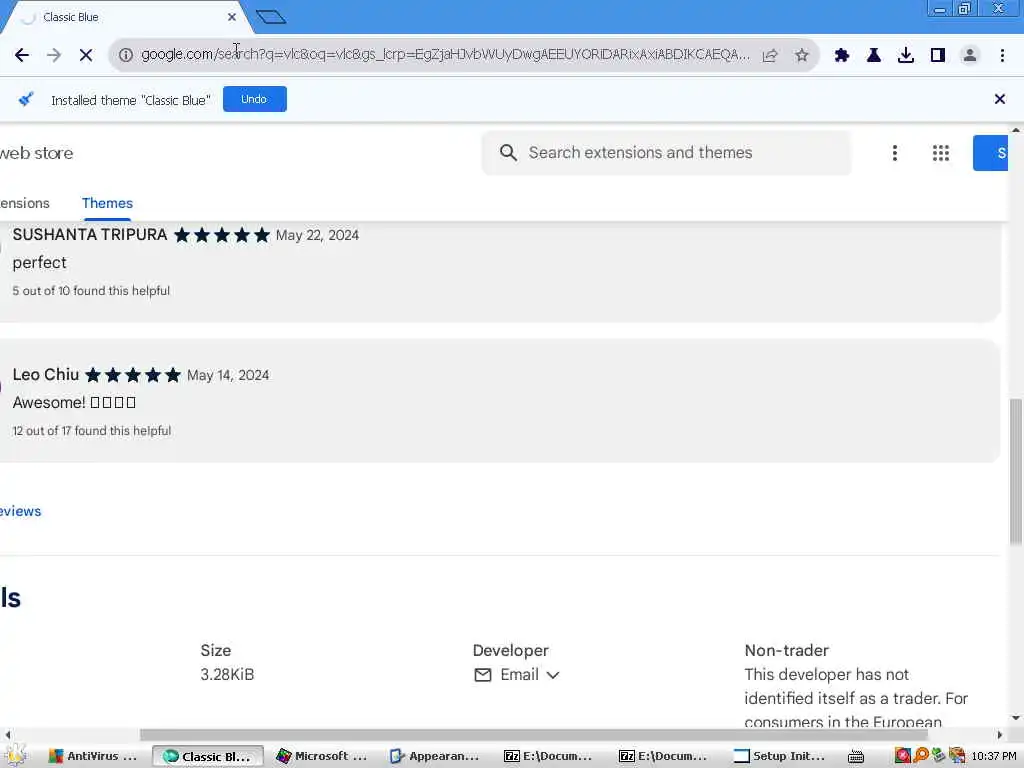This screenshot has height=768, width=1024.
Task: Close the Classic Blue tab
Action: (231, 17)
